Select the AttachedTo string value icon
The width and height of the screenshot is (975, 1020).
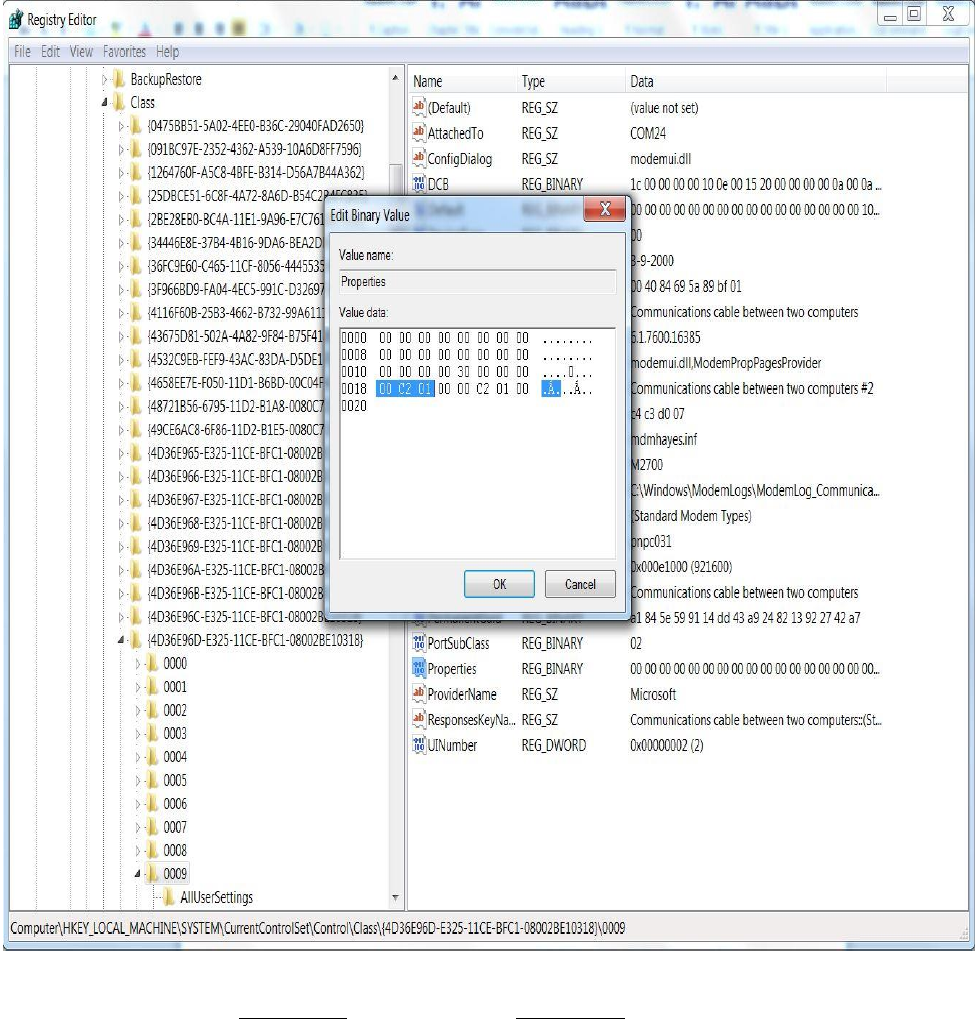pyautogui.click(x=419, y=133)
